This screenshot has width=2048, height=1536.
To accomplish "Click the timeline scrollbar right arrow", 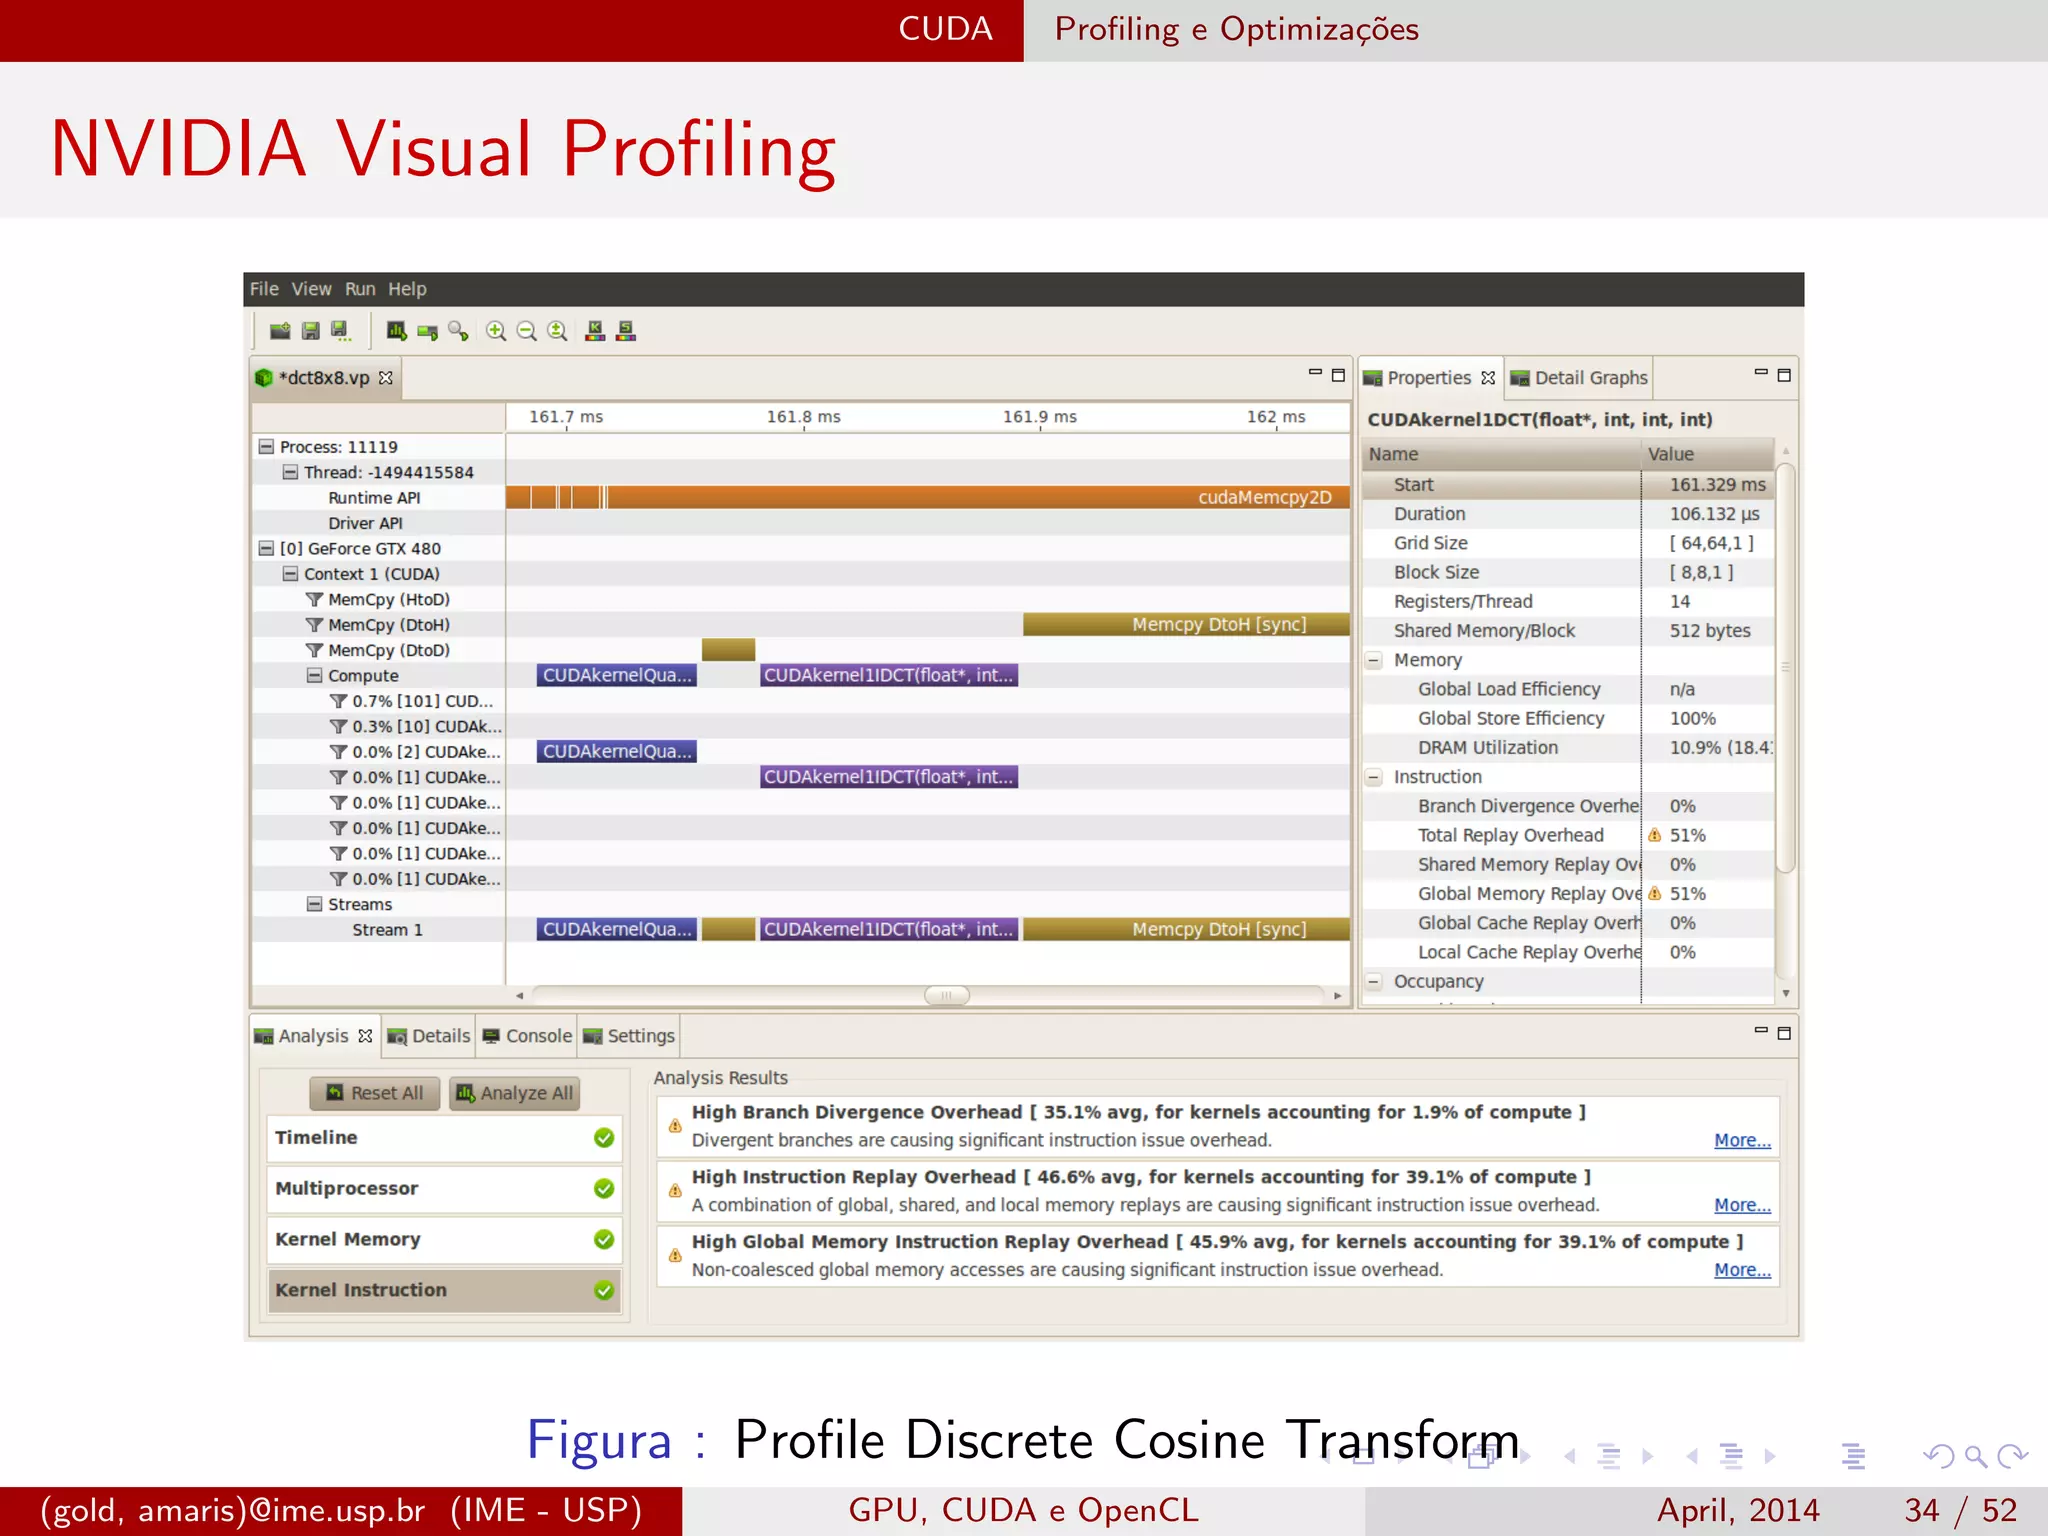I will (x=1338, y=995).
